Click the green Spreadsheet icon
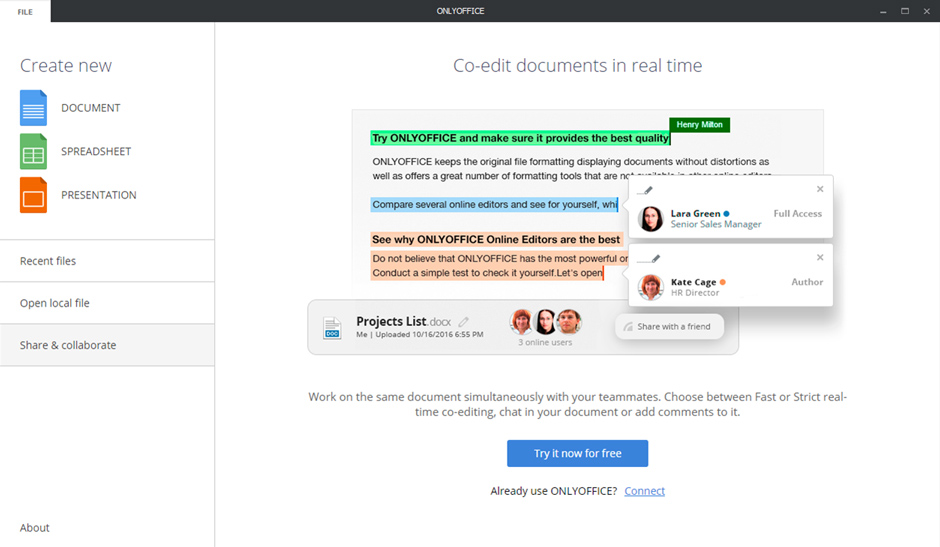 33,152
